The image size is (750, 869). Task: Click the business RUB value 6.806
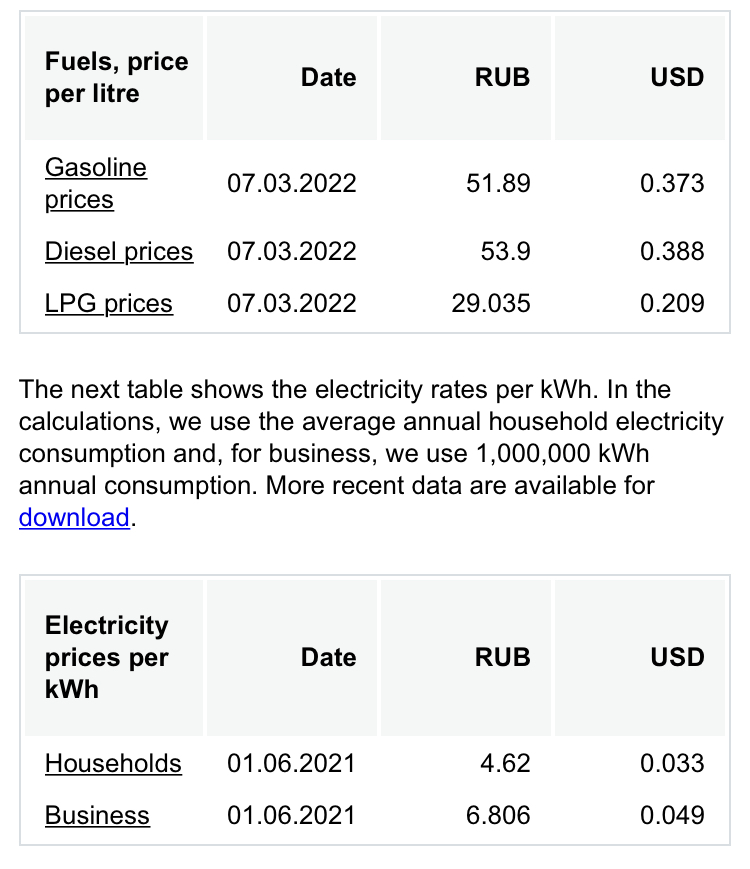point(498,816)
